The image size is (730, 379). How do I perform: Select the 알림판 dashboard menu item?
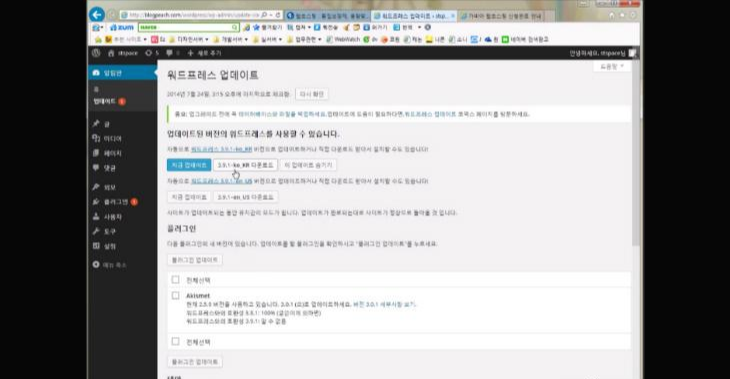coord(122,73)
